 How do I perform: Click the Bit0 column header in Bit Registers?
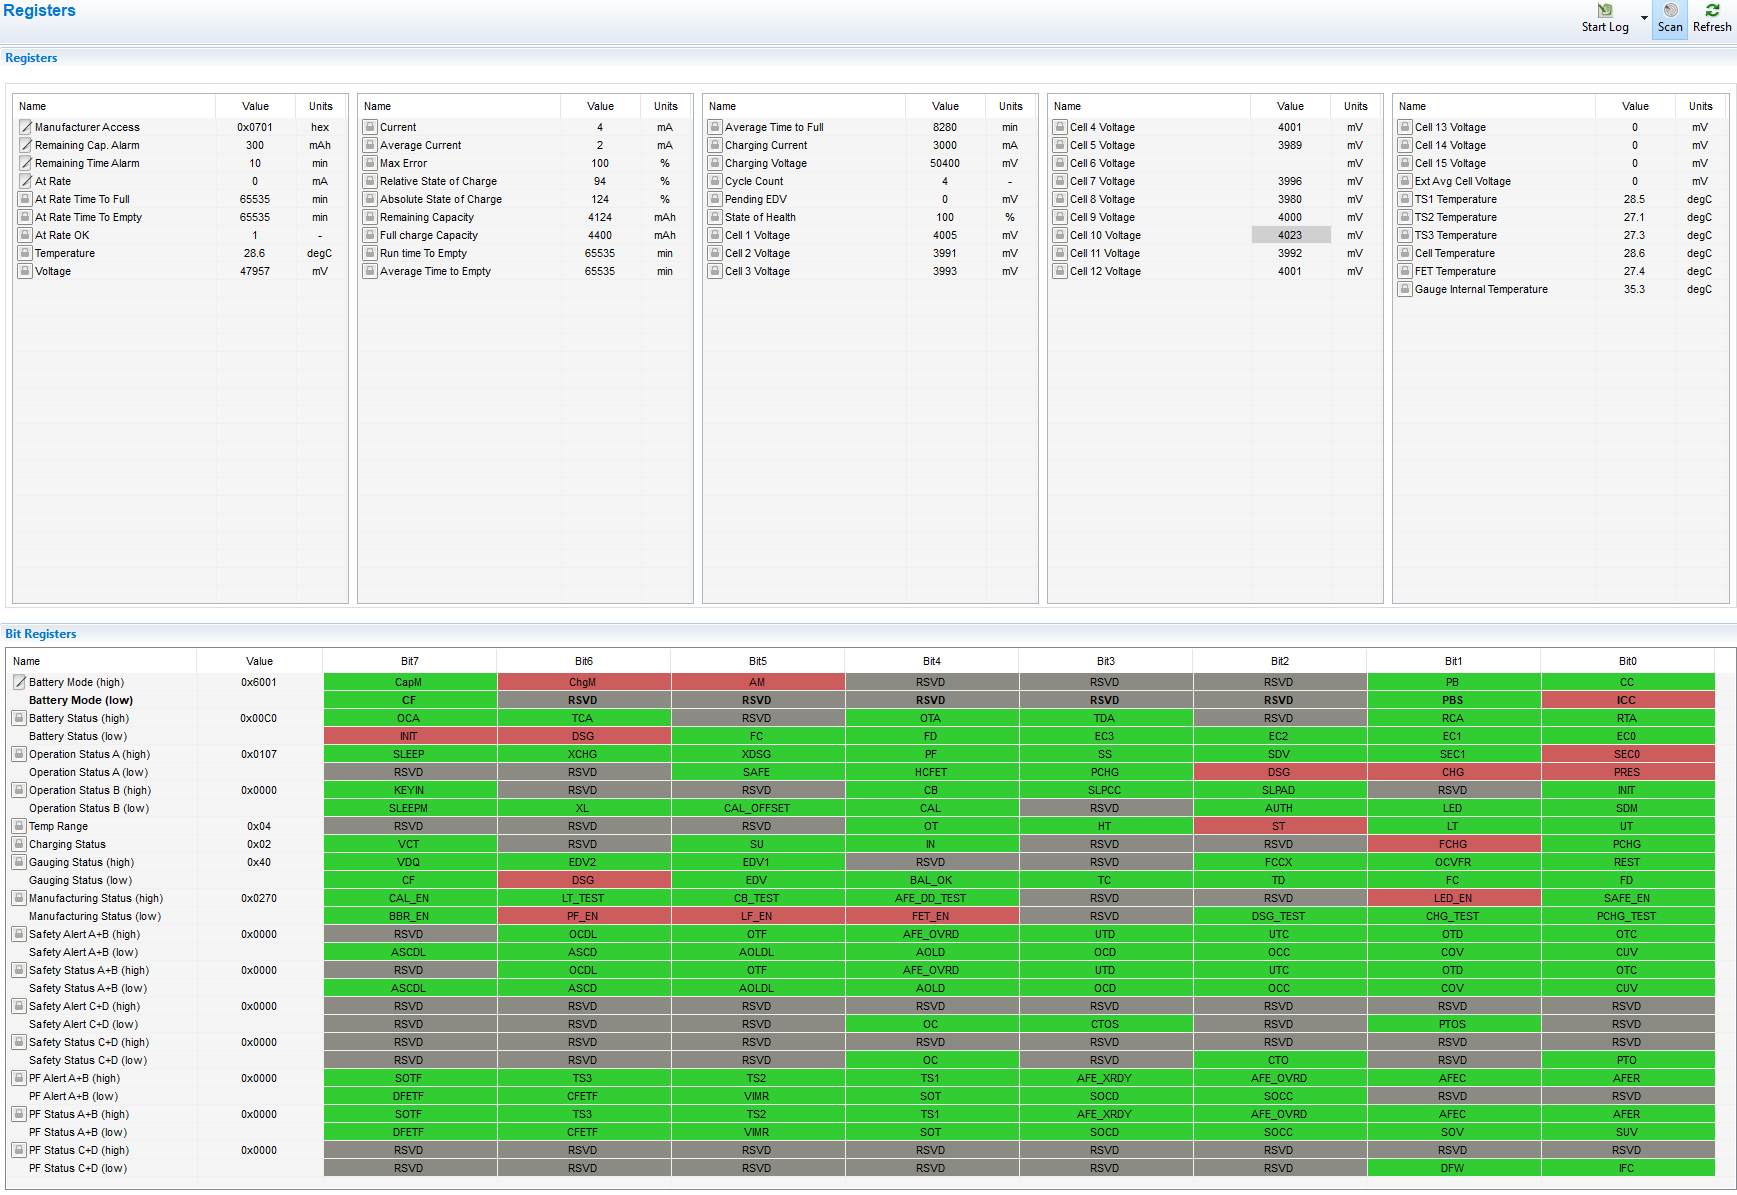(1628, 661)
